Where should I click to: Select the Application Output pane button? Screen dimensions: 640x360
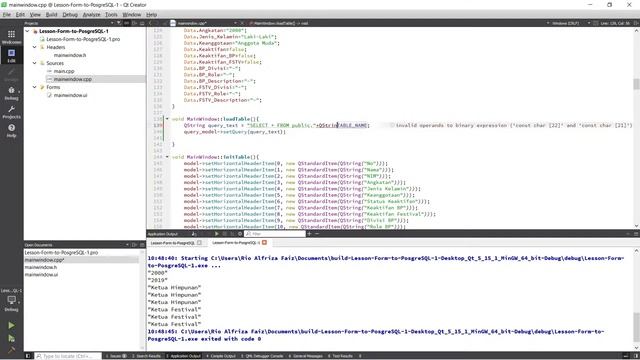[x=183, y=356]
